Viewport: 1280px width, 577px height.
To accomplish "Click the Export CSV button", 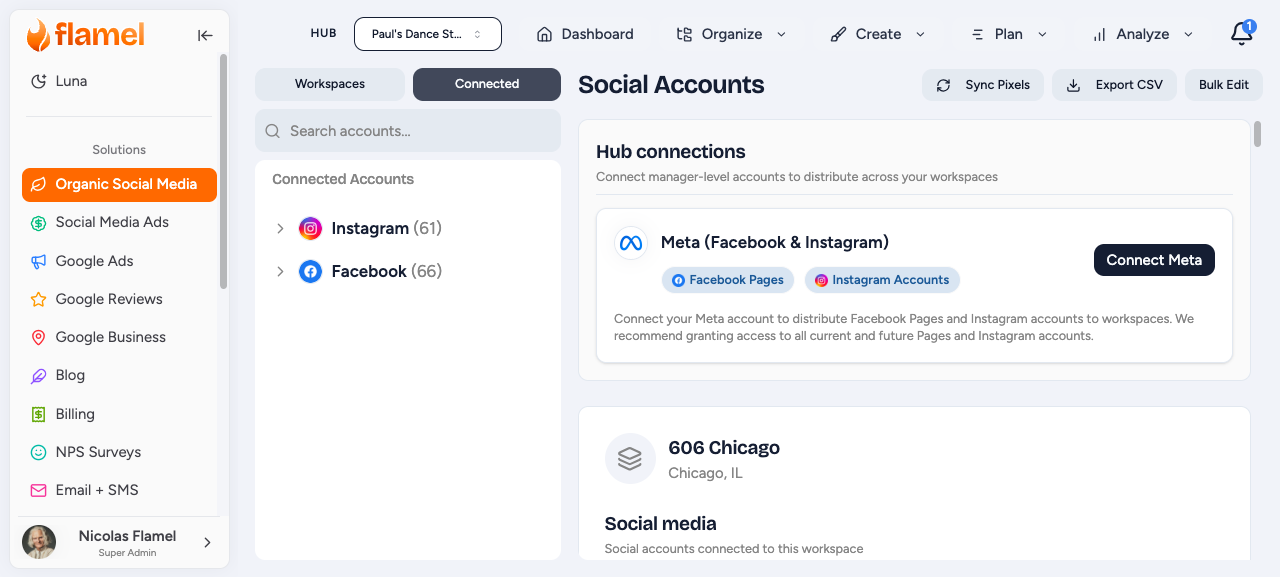I will point(1114,85).
